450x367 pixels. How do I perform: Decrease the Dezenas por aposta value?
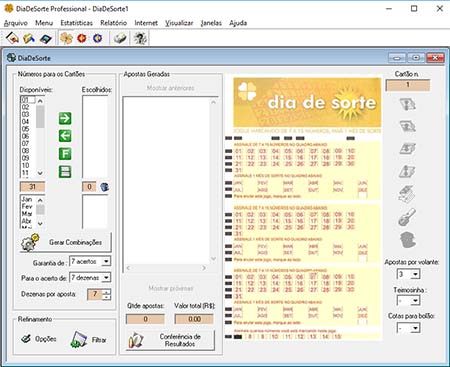(x=107, y=297)
